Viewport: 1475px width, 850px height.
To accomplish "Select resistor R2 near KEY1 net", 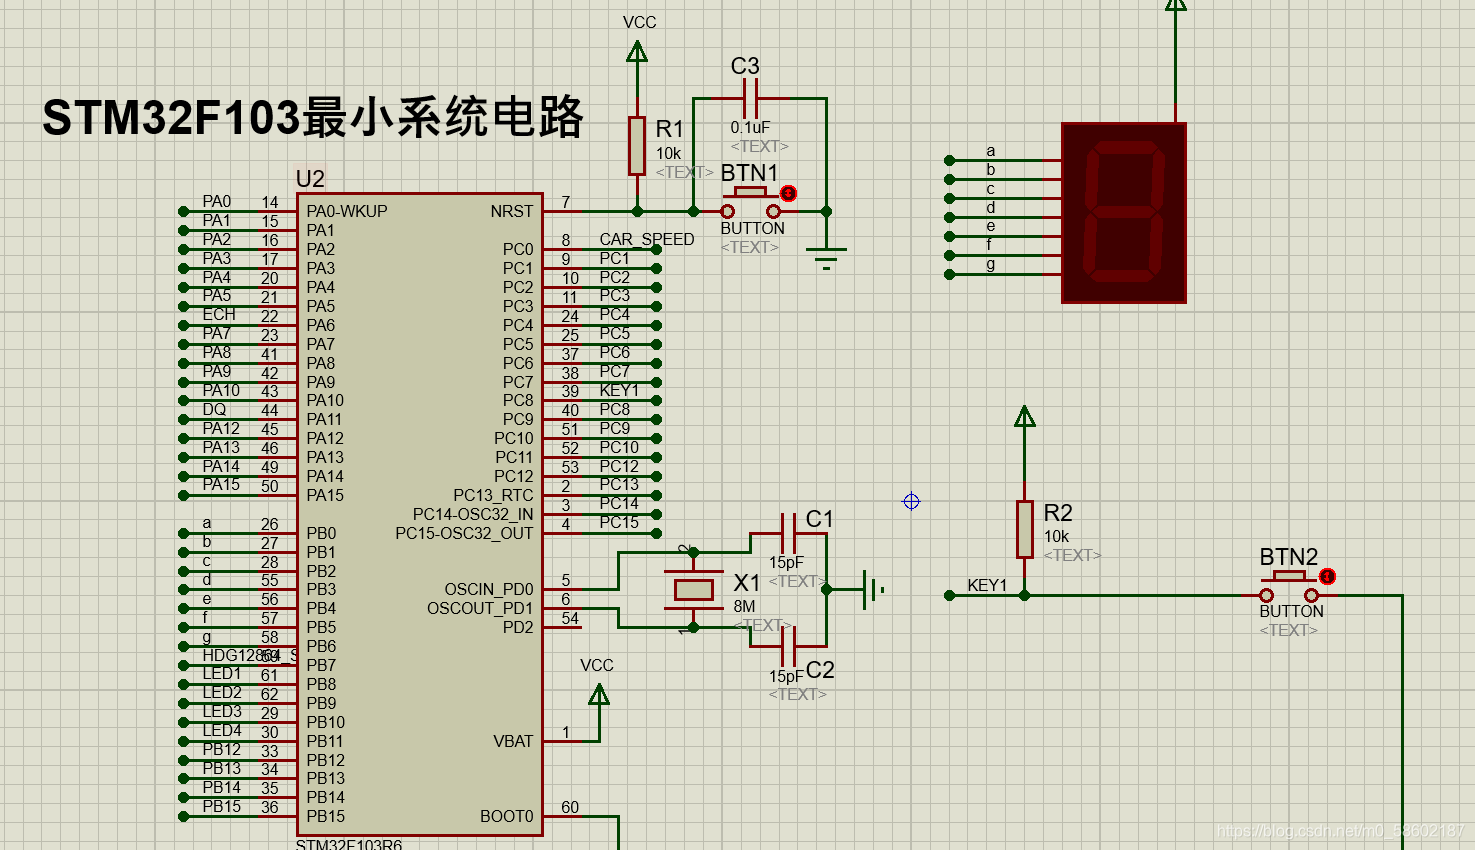I will pos(1025,530).
